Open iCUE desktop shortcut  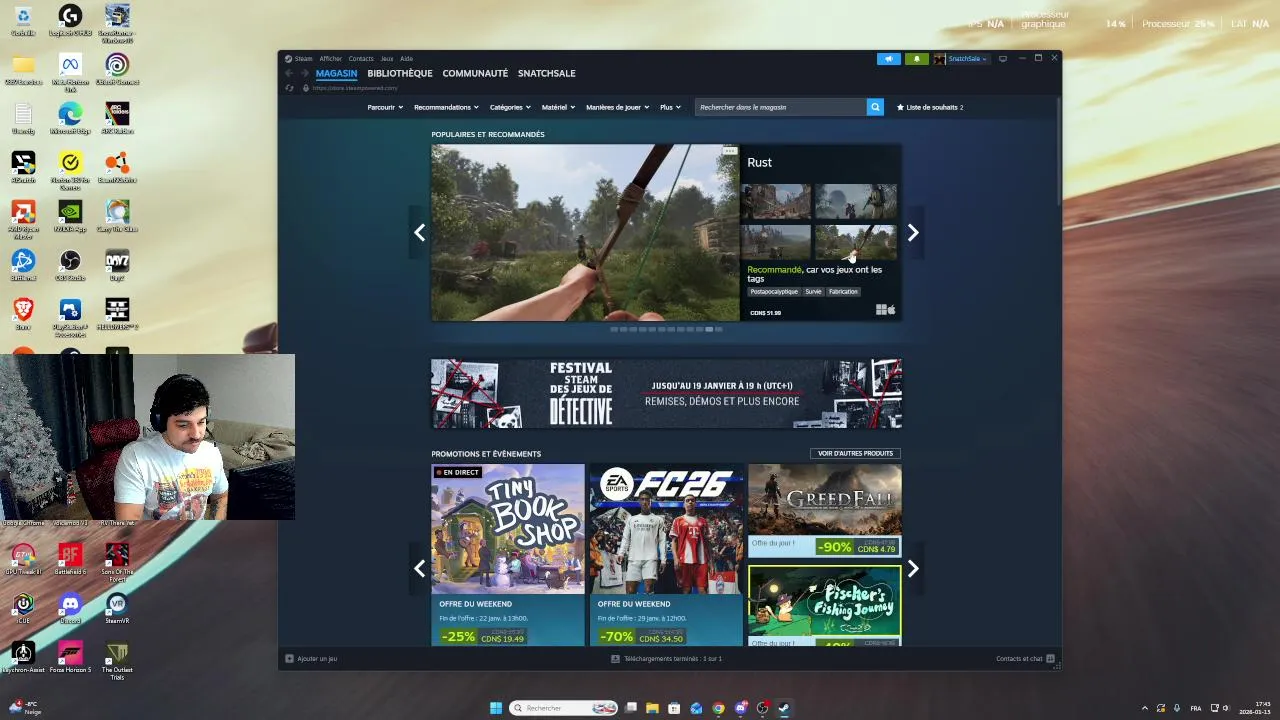click(x=23, y=608)
